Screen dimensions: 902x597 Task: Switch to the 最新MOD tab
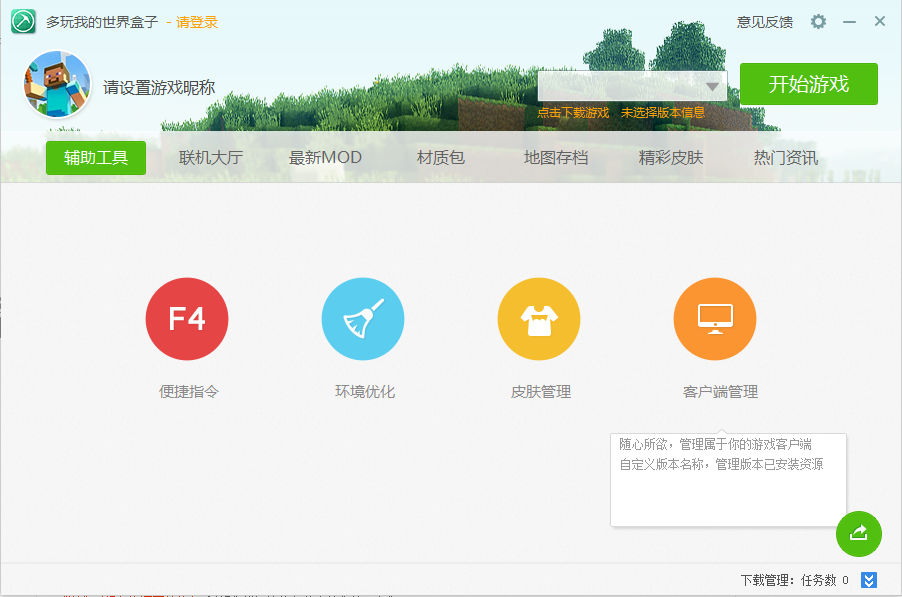325,158
